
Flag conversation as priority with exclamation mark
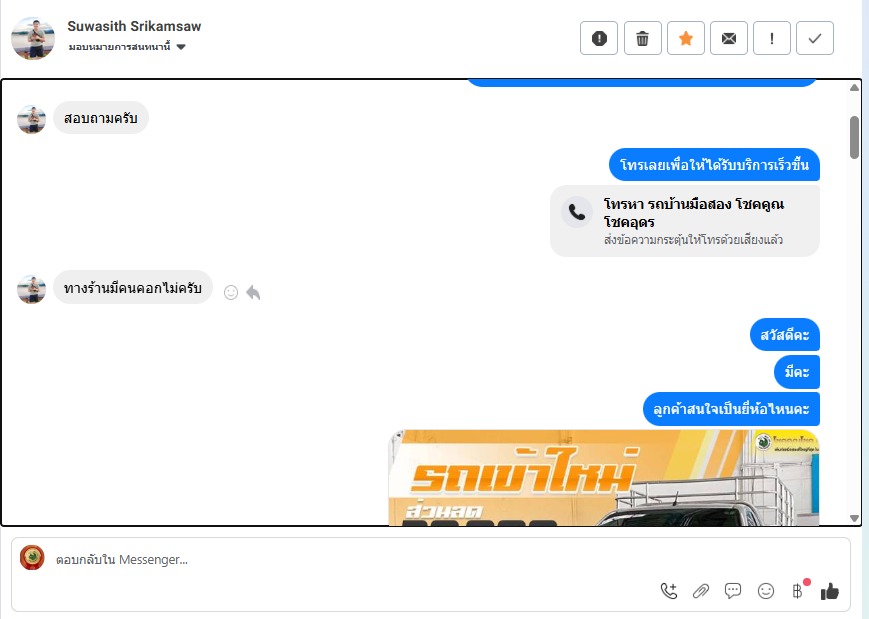click(x=771, y=38)
